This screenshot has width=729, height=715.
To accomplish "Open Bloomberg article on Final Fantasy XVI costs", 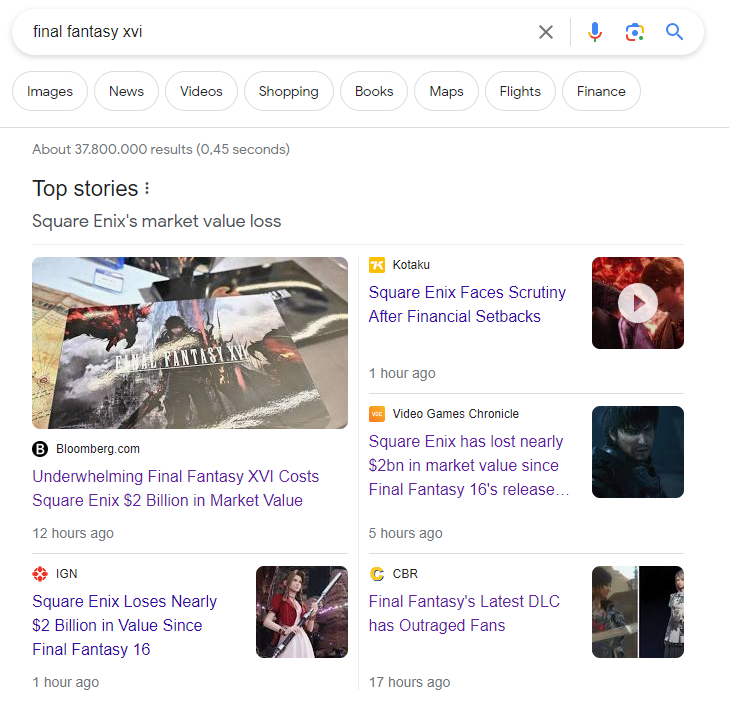I will [x=175, y=489].
